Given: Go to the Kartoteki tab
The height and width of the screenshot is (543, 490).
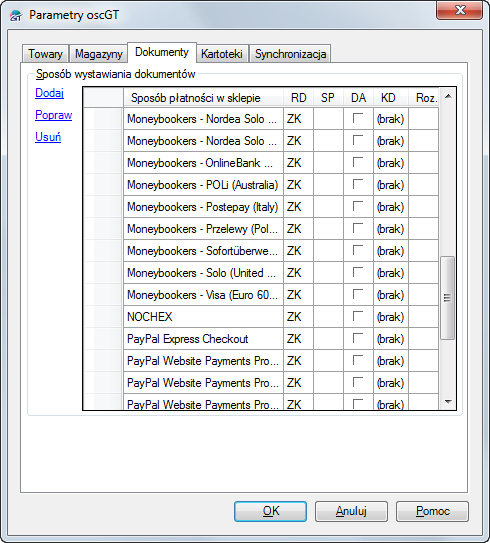Looking at the screenshot, I should 222,54.
